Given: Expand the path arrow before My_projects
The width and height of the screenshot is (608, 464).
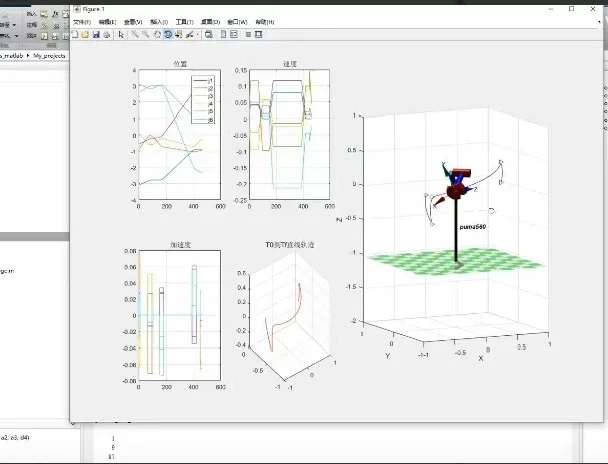Looking at the screenshot, I should (x=28, y=56).
